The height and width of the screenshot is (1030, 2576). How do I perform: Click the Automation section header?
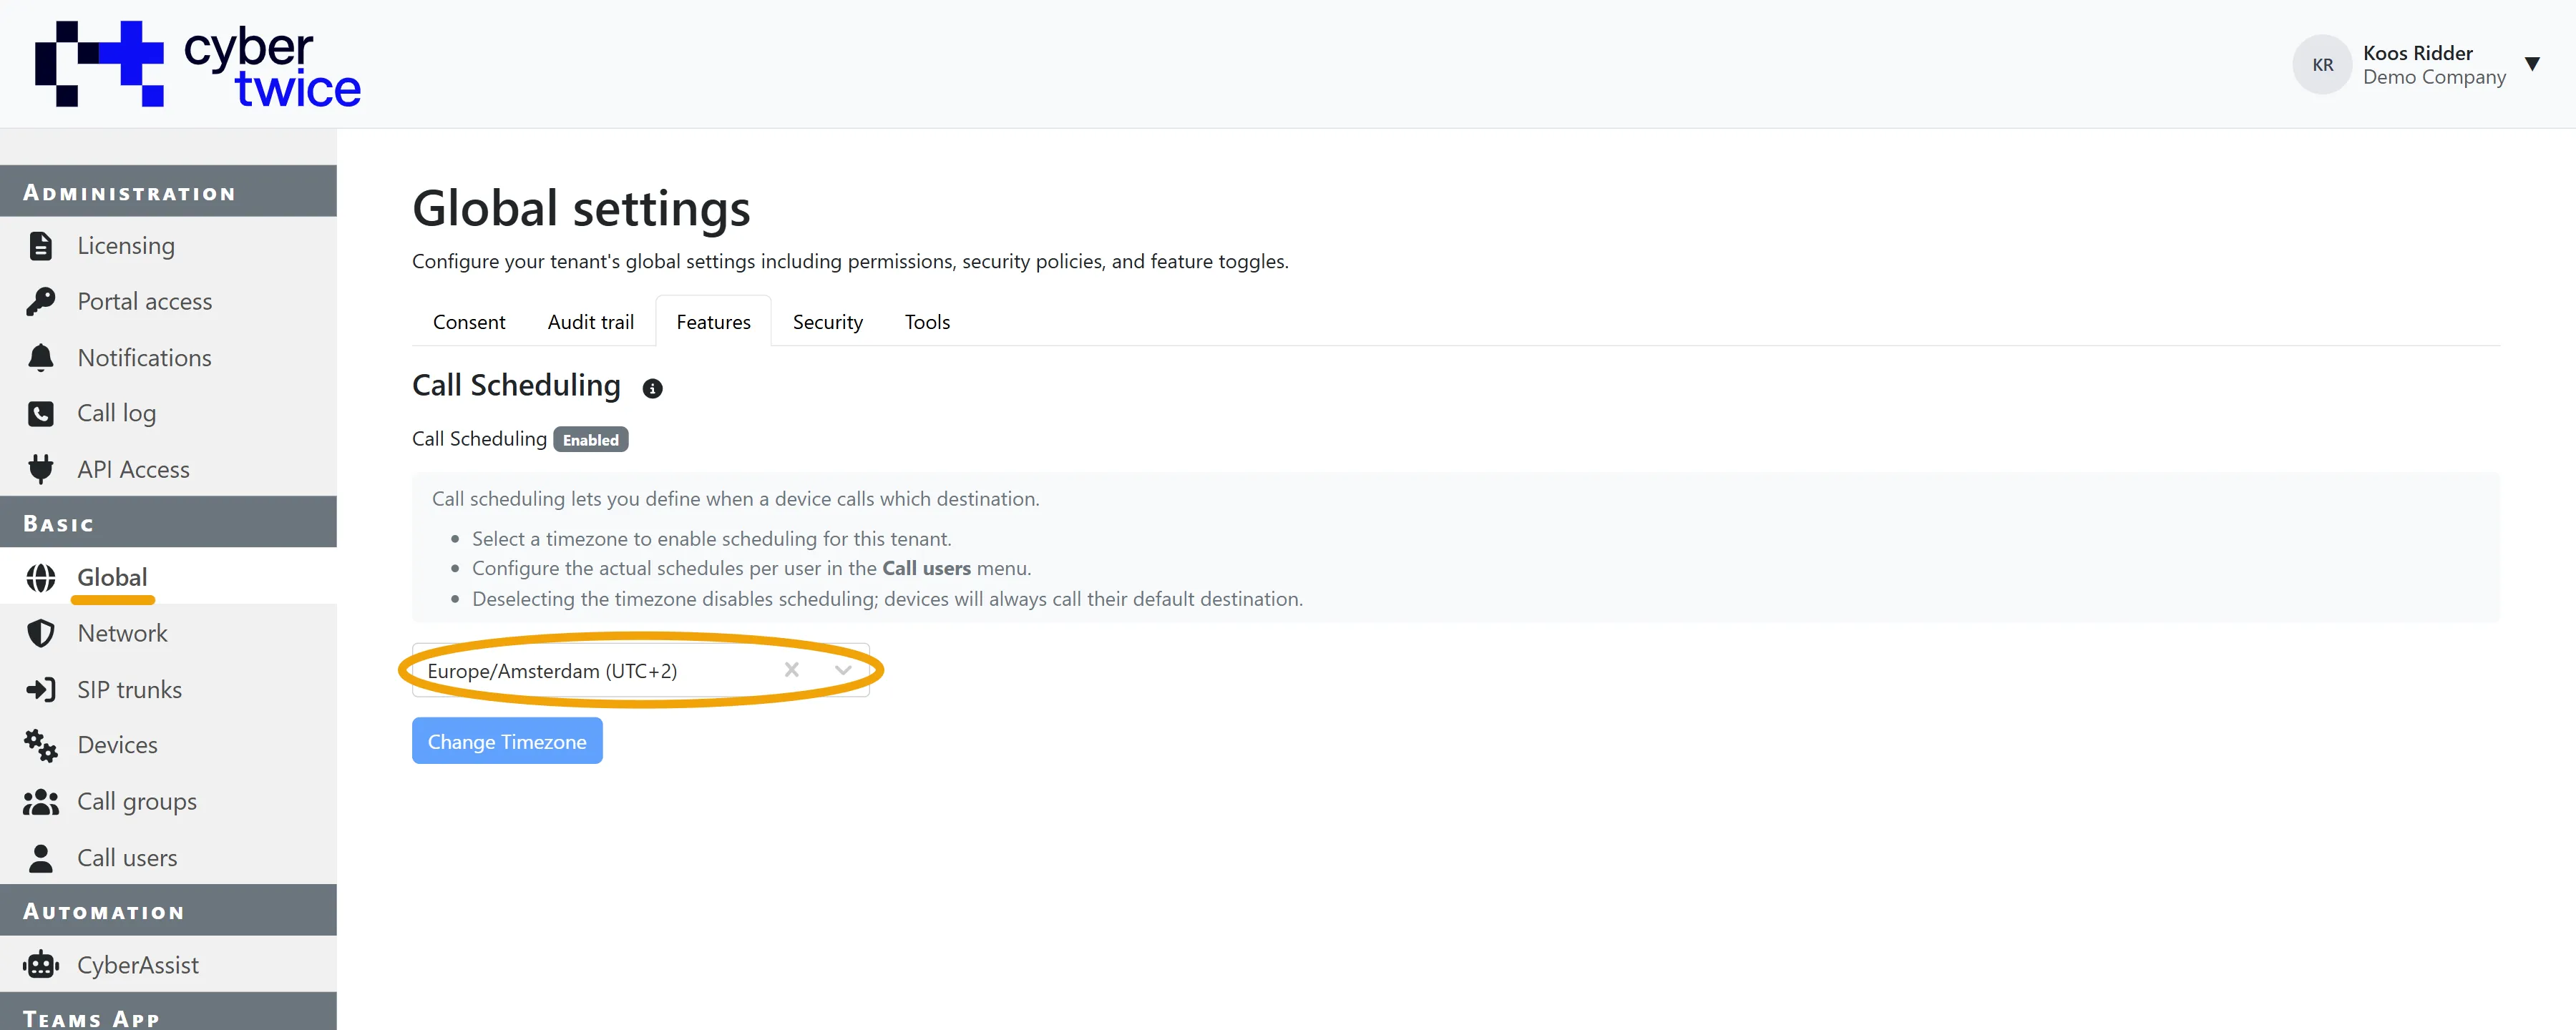pyautogui.click(x=168, y=911)
